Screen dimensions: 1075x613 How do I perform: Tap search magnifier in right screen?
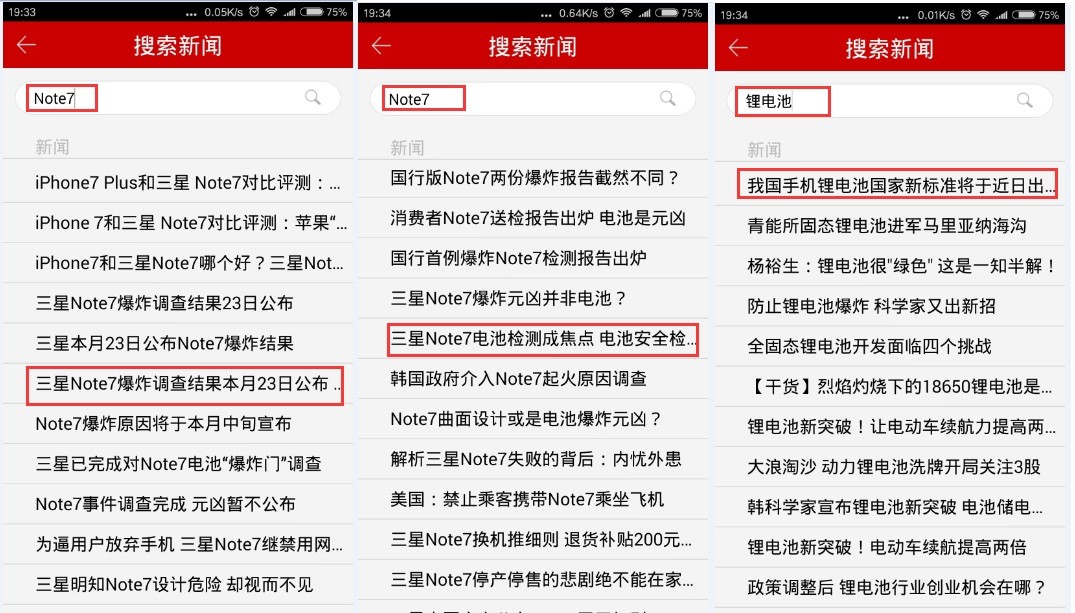click(x=1025, y=101)
